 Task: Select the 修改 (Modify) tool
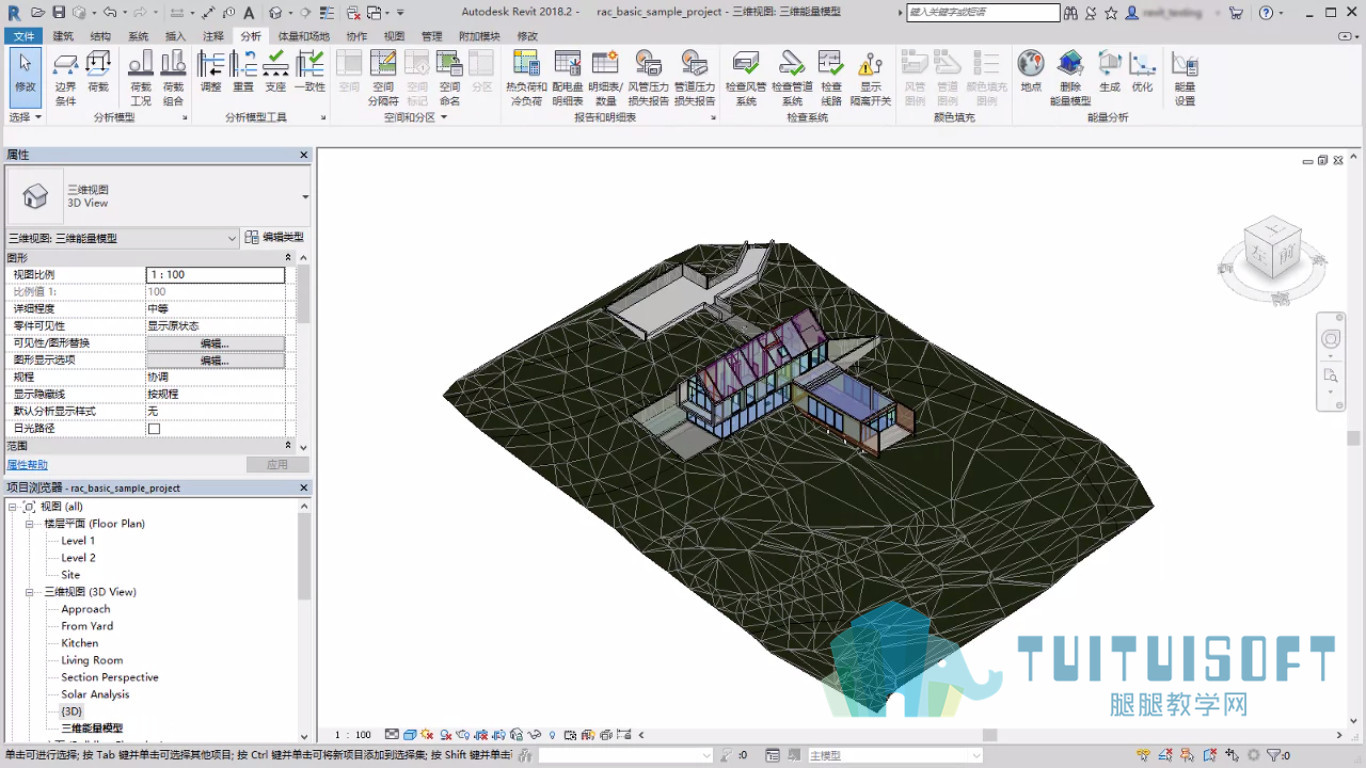pyautogui.click(x=25, y=76)
